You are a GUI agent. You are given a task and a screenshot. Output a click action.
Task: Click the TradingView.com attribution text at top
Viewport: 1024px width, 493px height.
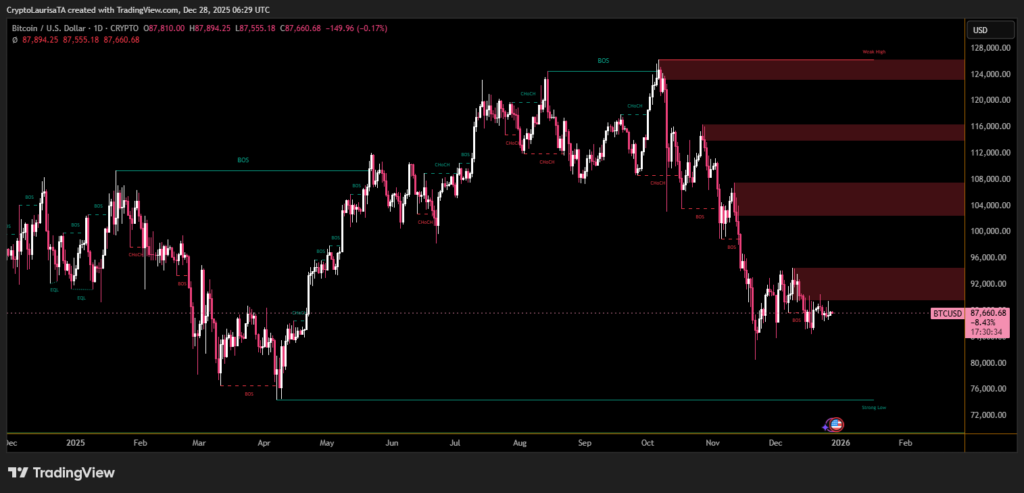tap(137, 8)
